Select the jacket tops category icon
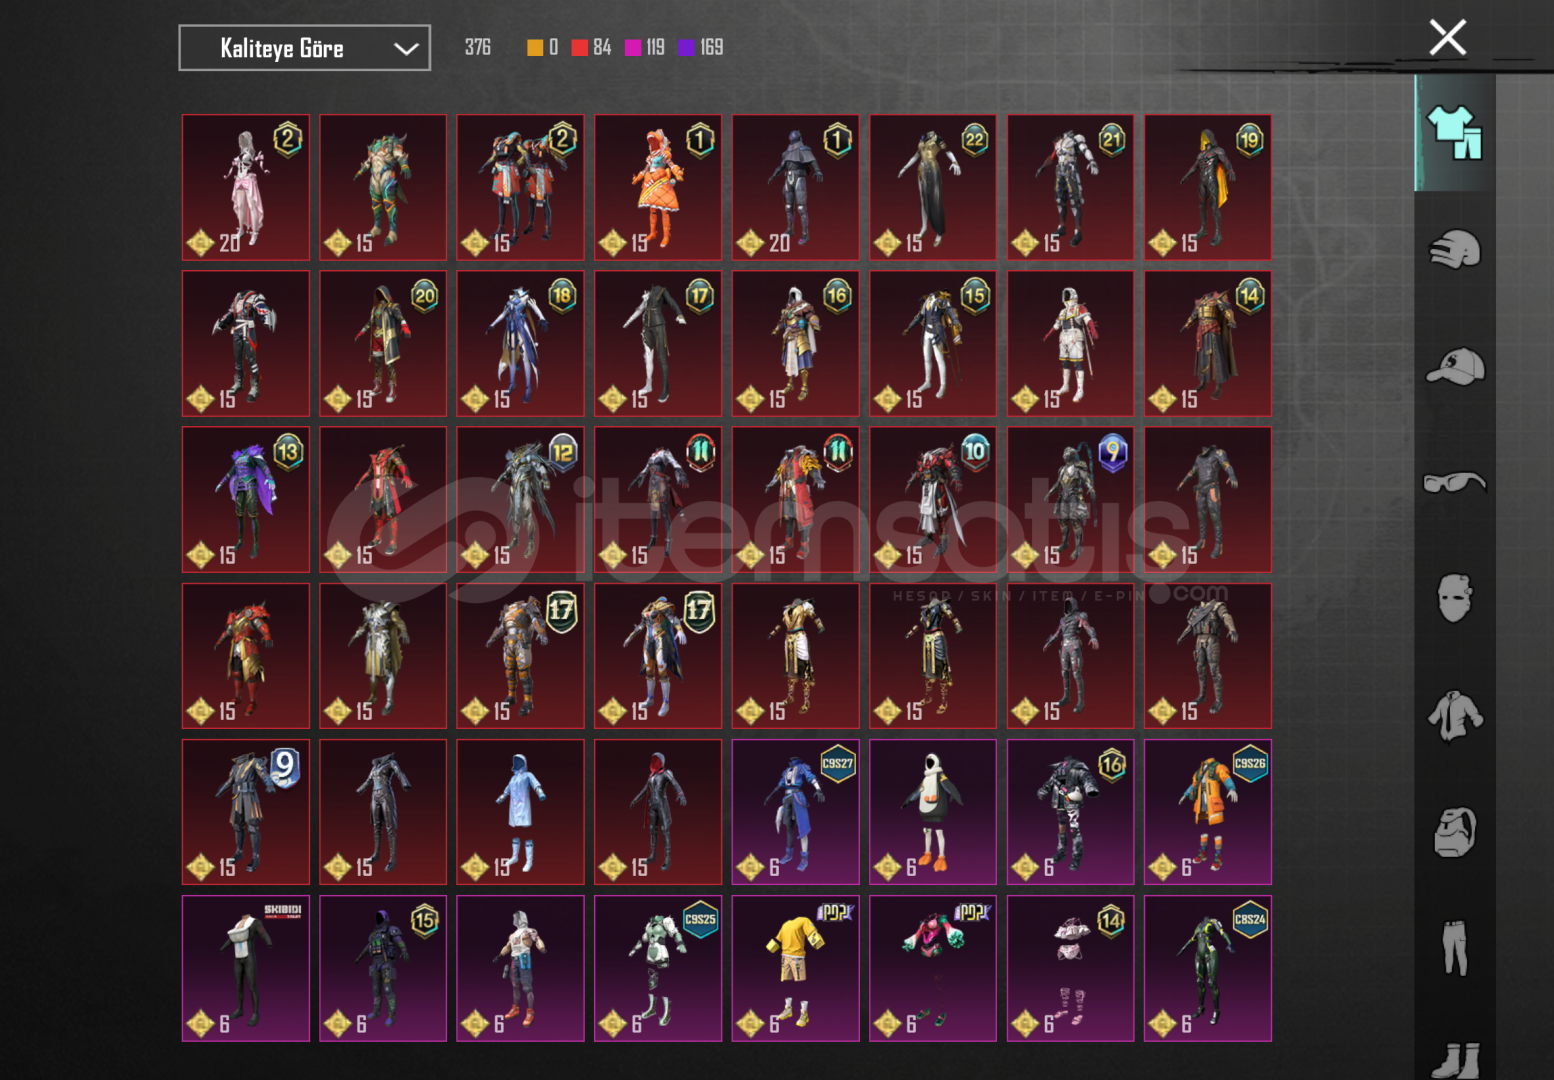This screenshot has width=1554, height=1080. pos(1455,716)
